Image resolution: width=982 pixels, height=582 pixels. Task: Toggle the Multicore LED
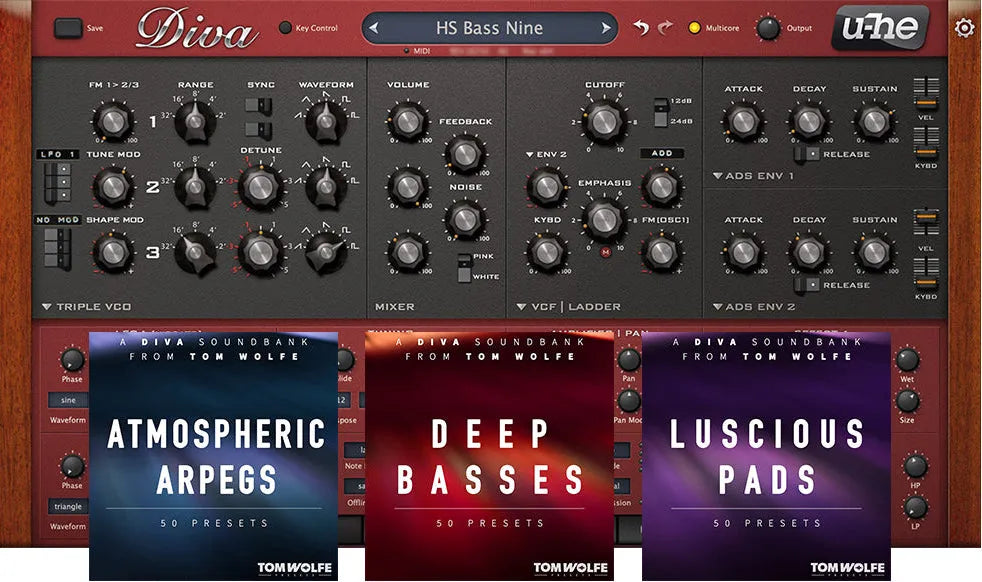click(695, 28)
